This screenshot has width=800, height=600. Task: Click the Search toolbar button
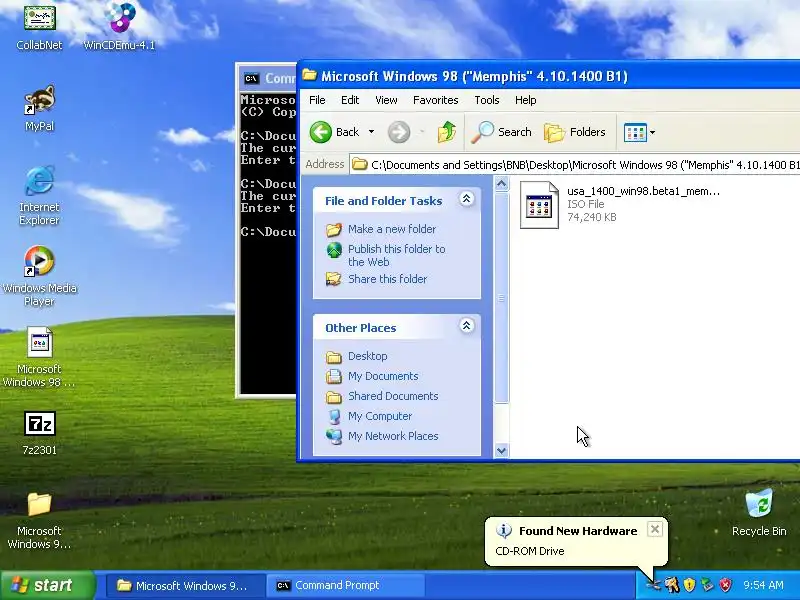[x=501, y=132]
